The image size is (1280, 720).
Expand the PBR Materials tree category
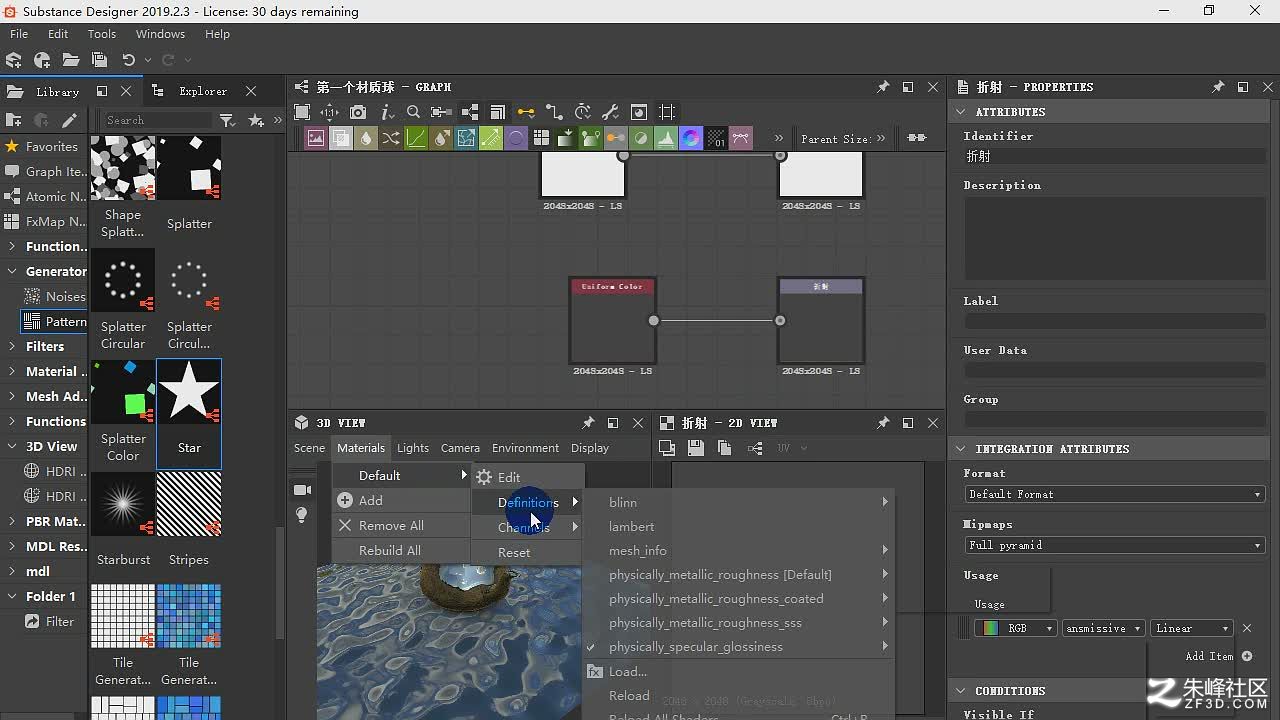pos(11,521)
